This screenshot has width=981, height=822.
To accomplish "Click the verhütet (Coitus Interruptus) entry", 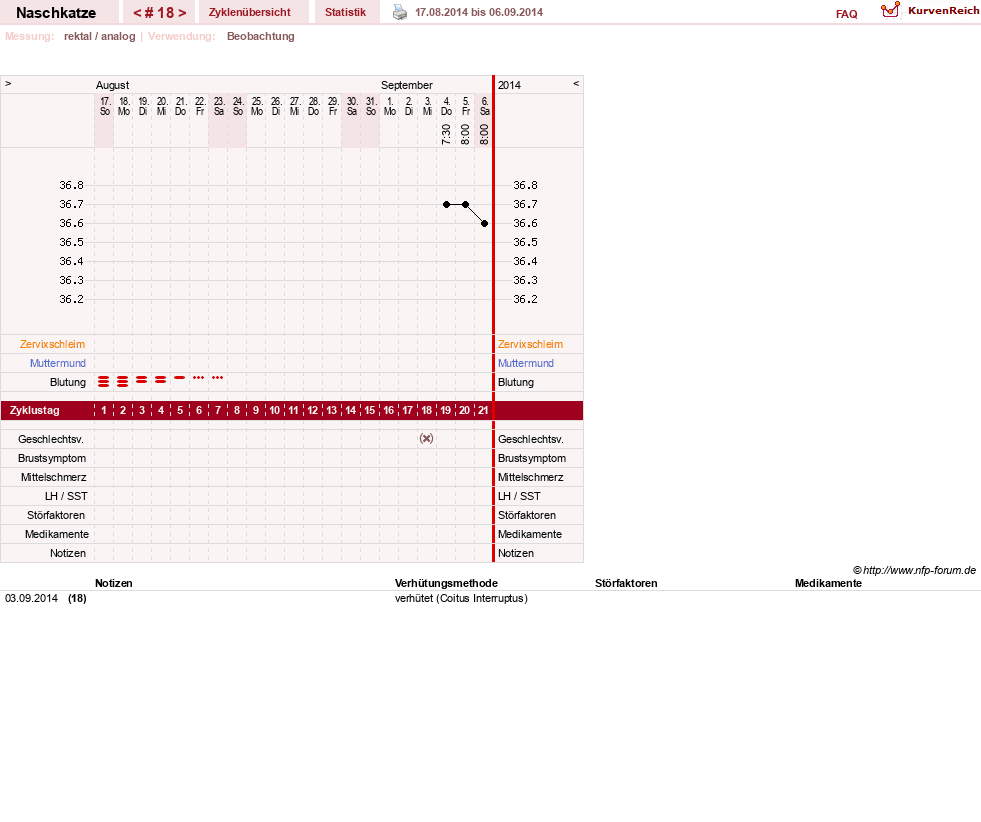I will 461,599.
